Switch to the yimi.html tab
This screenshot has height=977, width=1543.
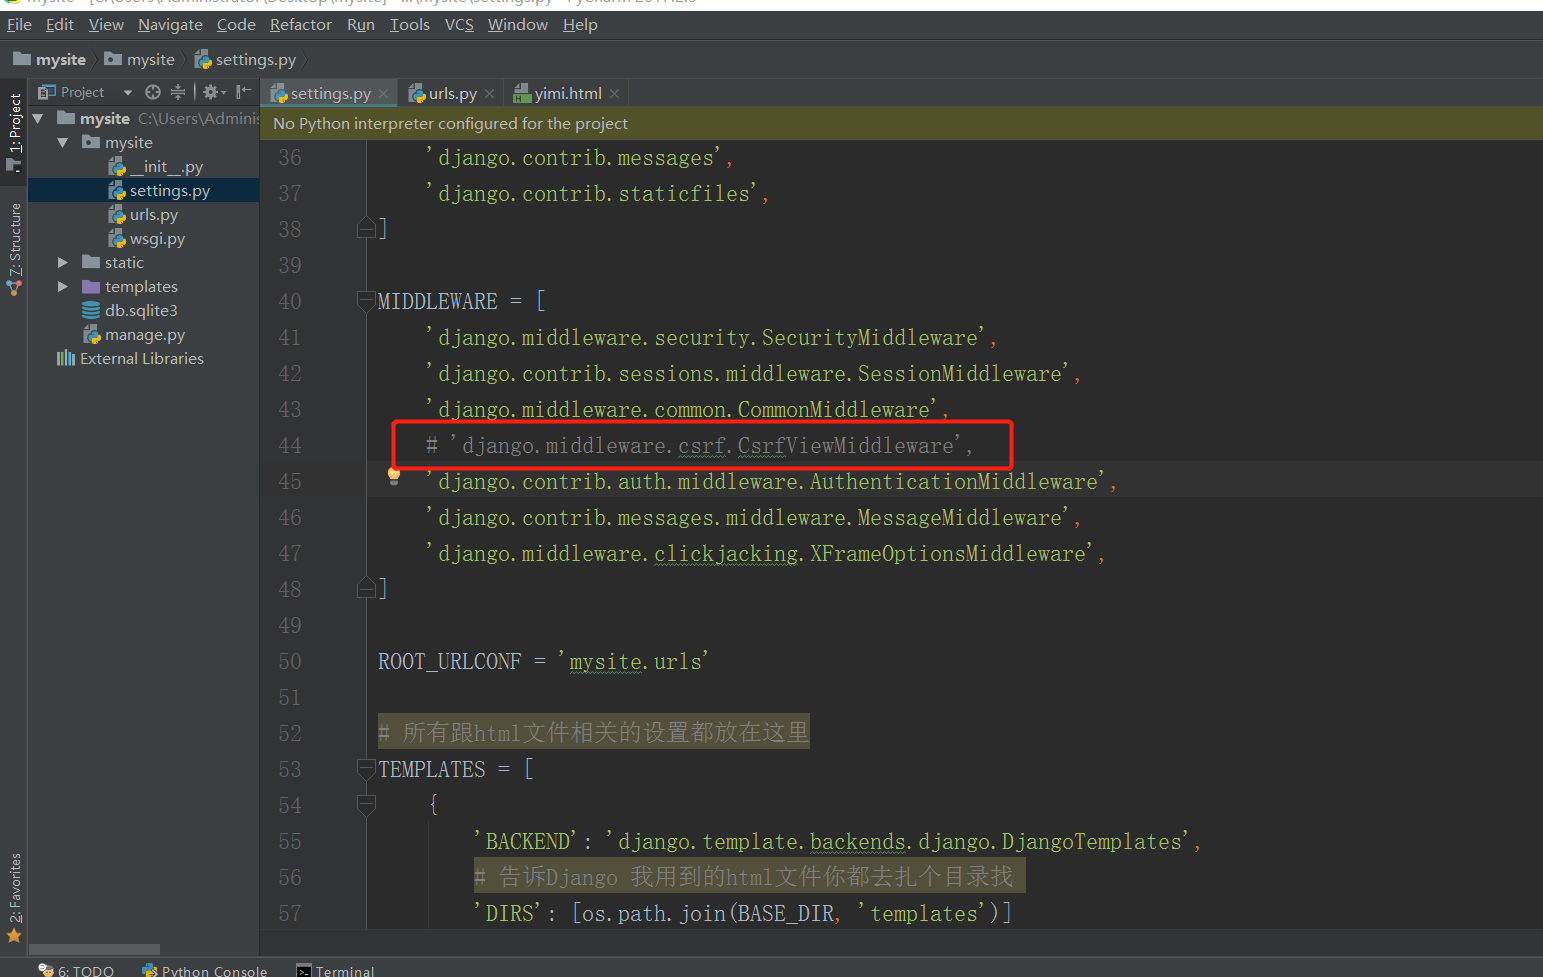pos(566,94)
